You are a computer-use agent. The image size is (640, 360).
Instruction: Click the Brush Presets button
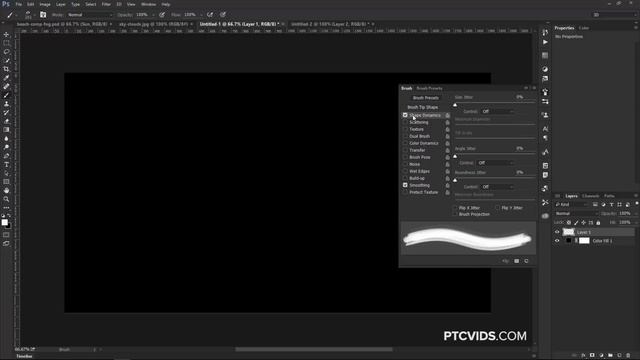pos(426,98)
